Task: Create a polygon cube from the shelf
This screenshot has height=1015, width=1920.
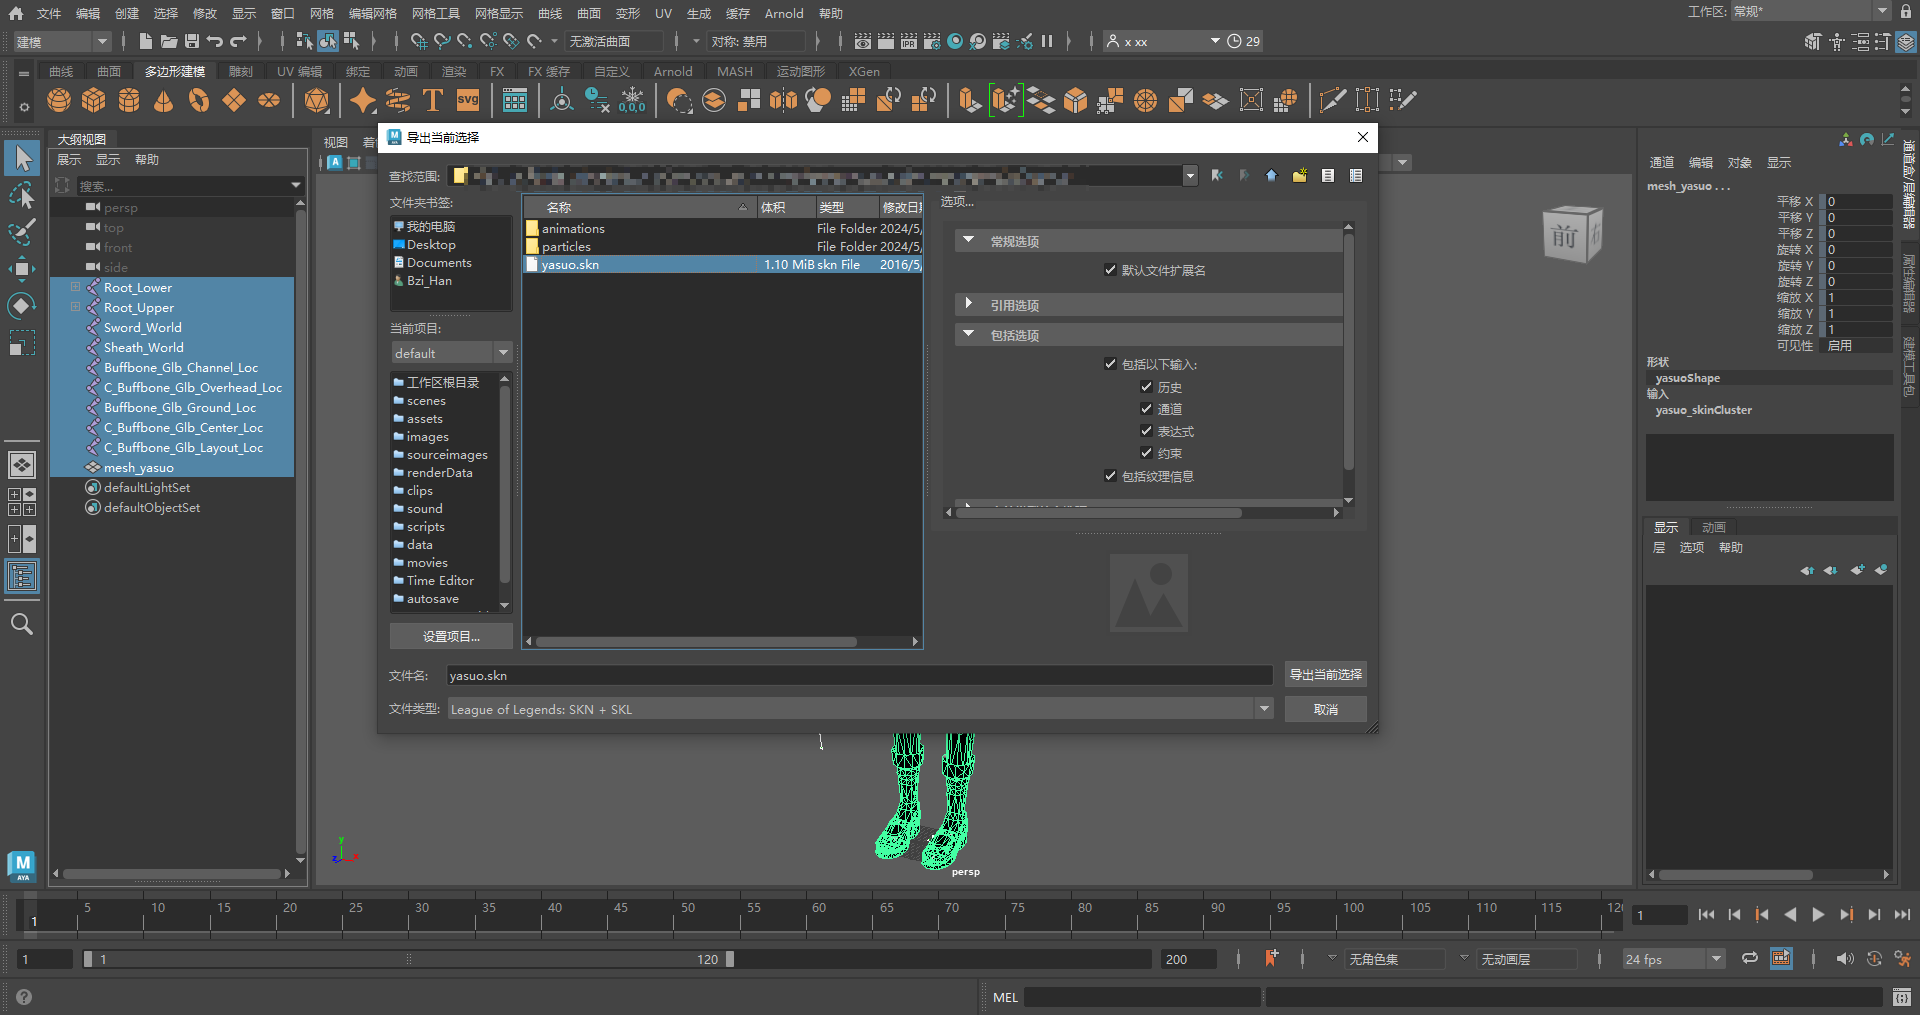Action: click(94, 100)
